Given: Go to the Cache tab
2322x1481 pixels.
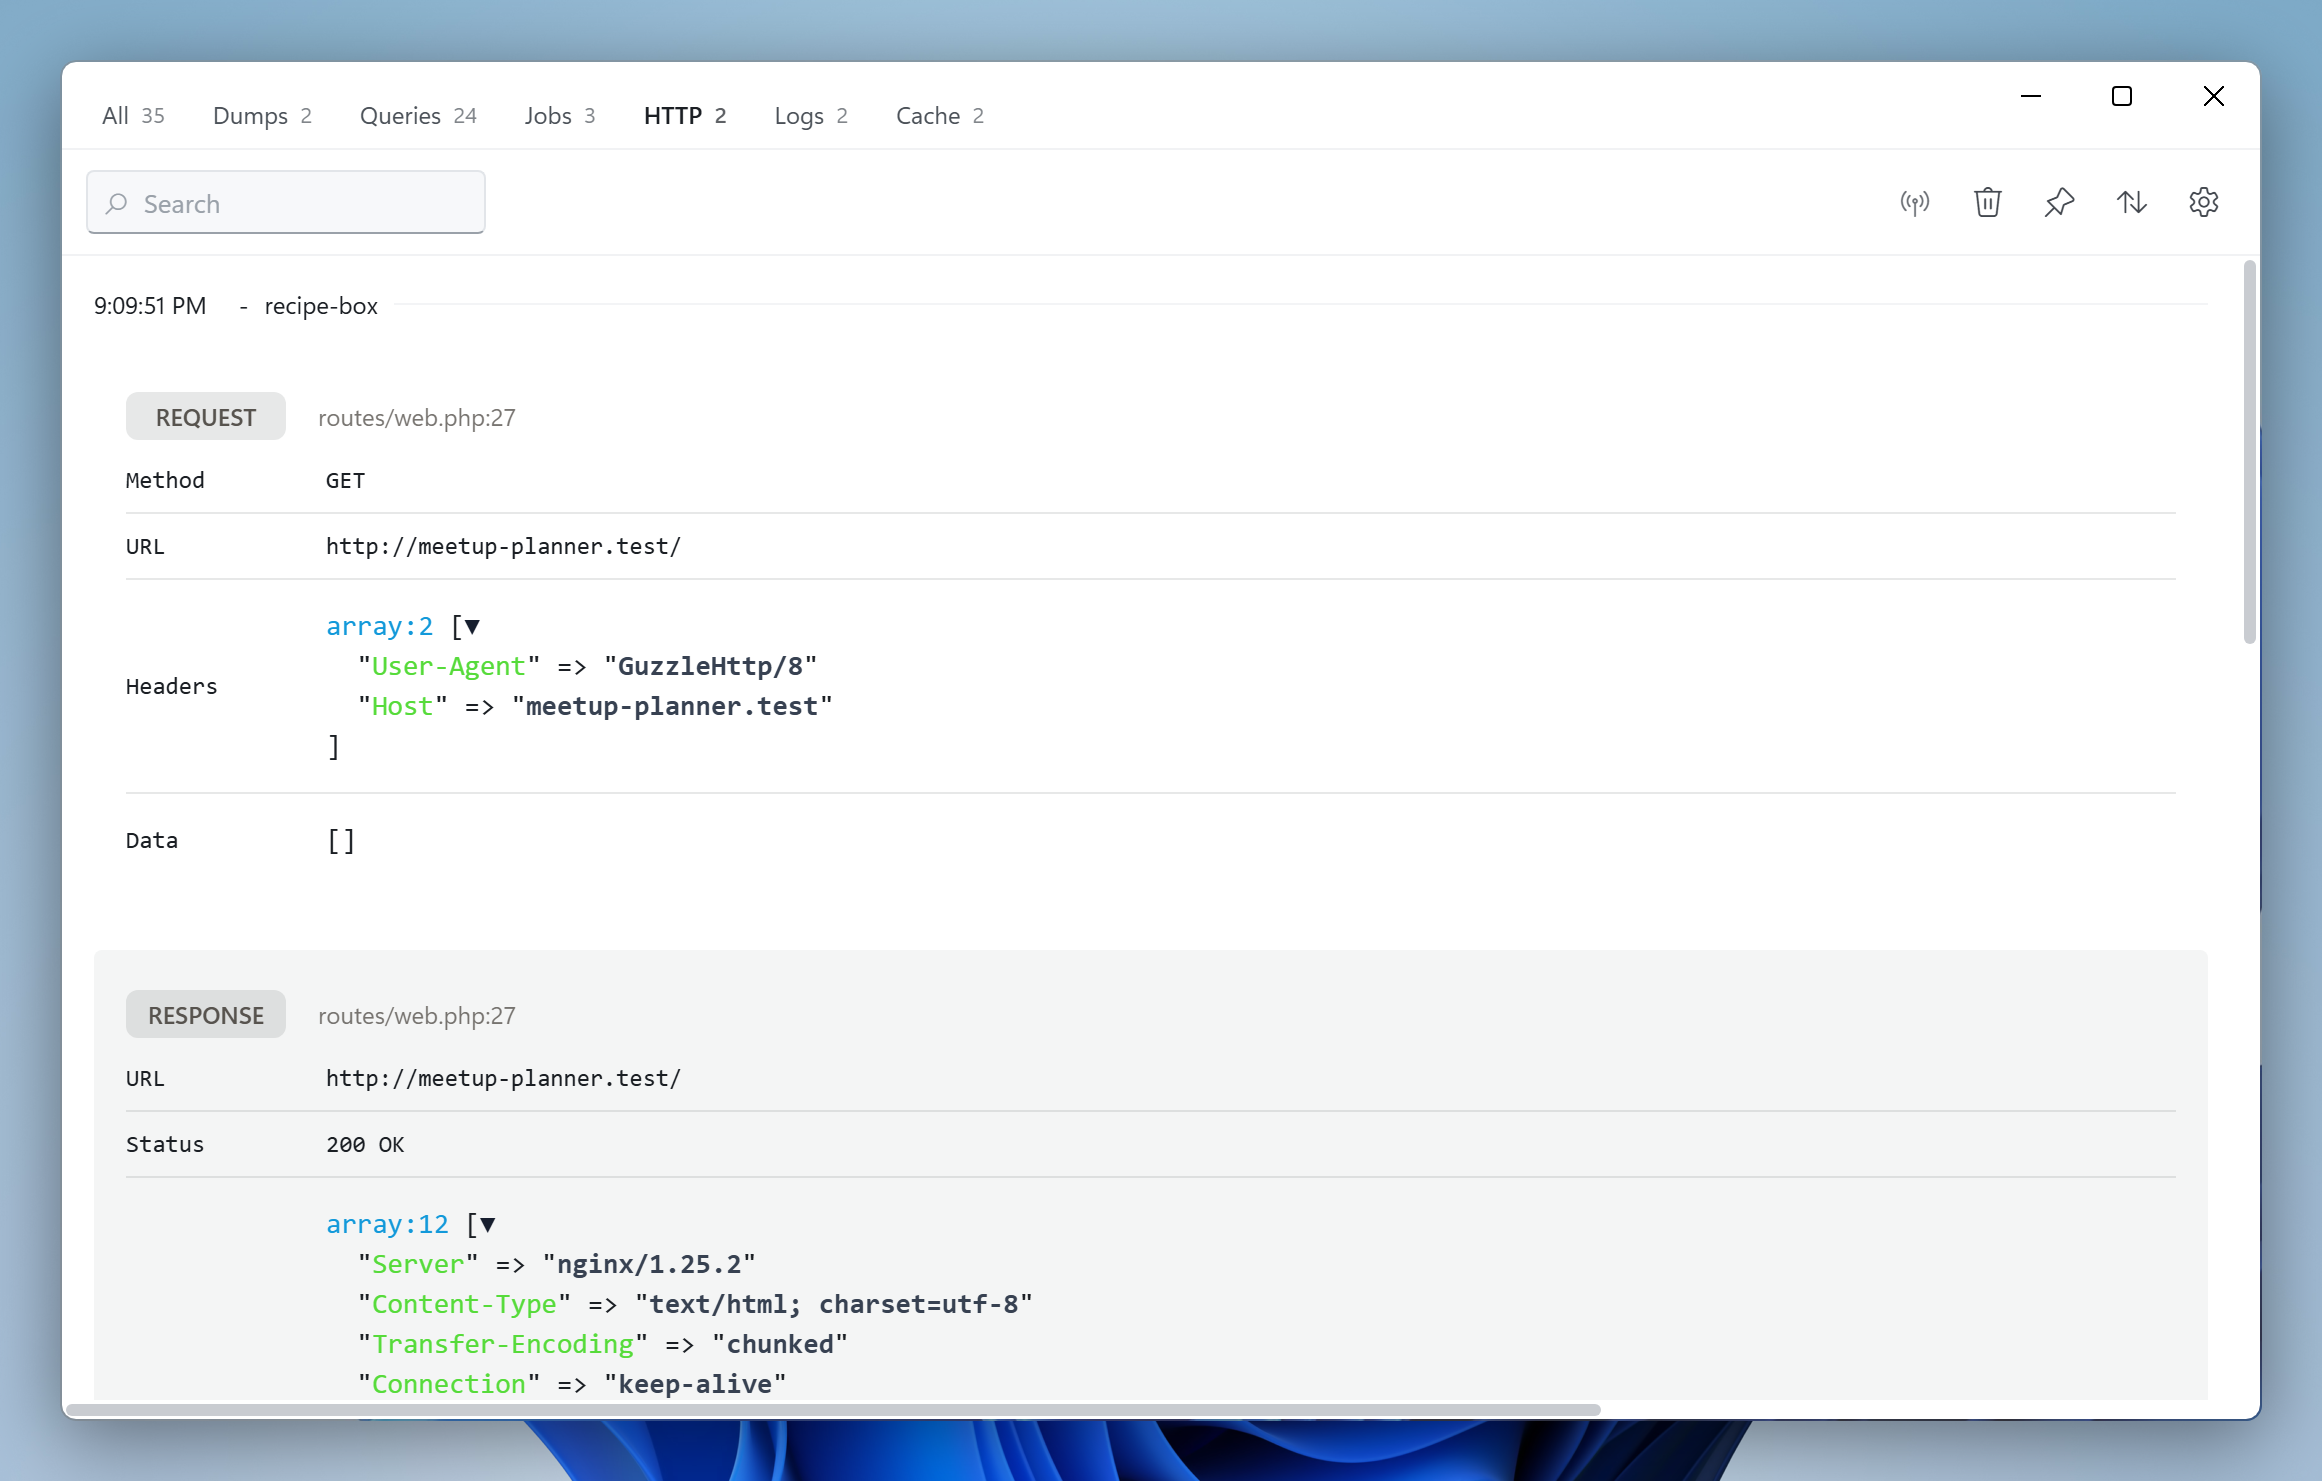Looking at the screenshot, I should point(940,116).
